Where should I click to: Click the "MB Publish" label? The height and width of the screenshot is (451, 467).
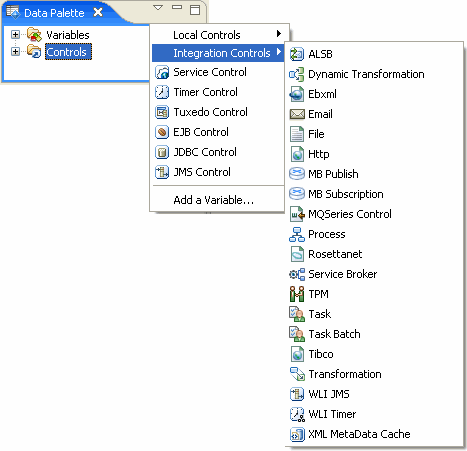pos(333,174)
